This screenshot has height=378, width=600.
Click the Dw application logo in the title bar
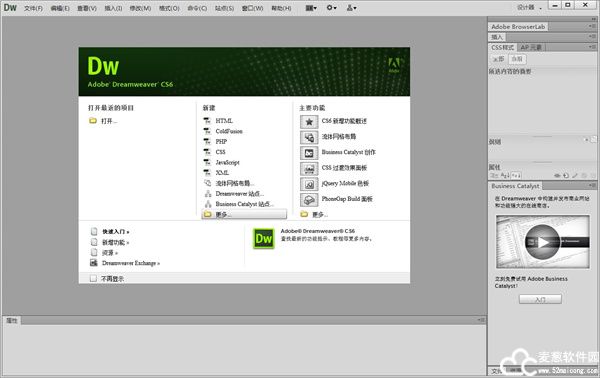point(10,8)
